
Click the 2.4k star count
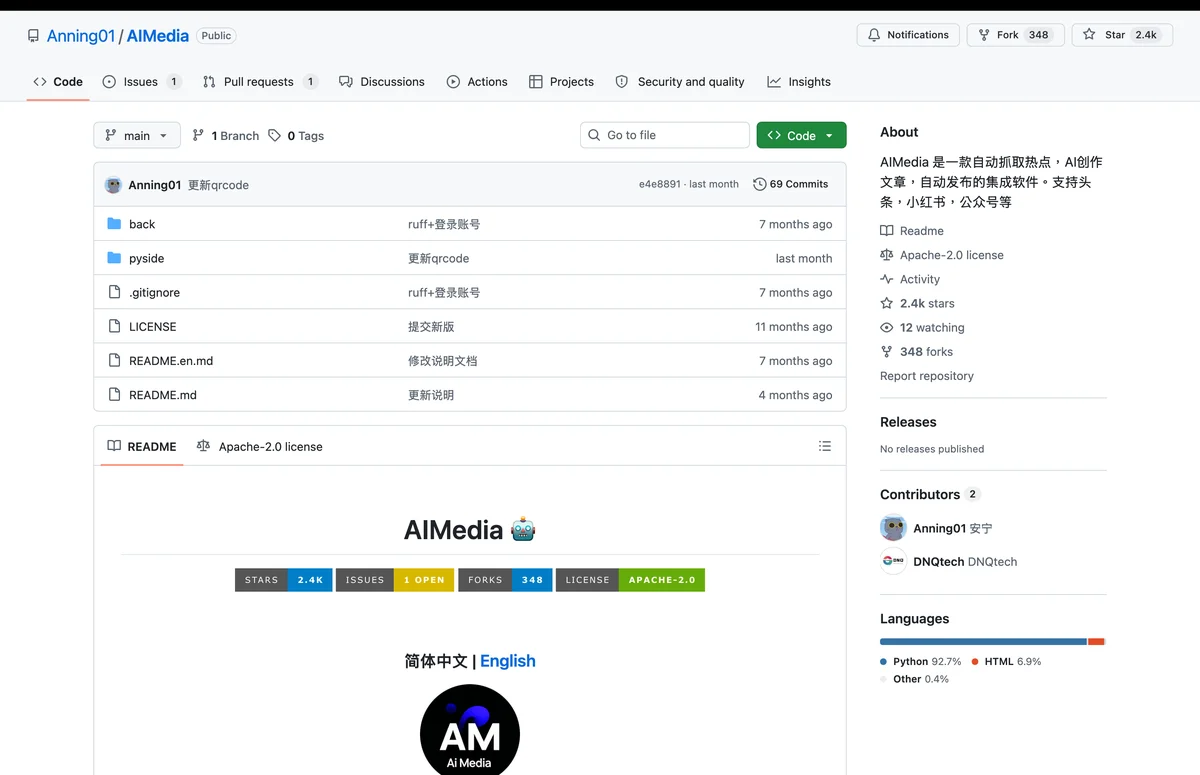click(x=1146, y=35)
